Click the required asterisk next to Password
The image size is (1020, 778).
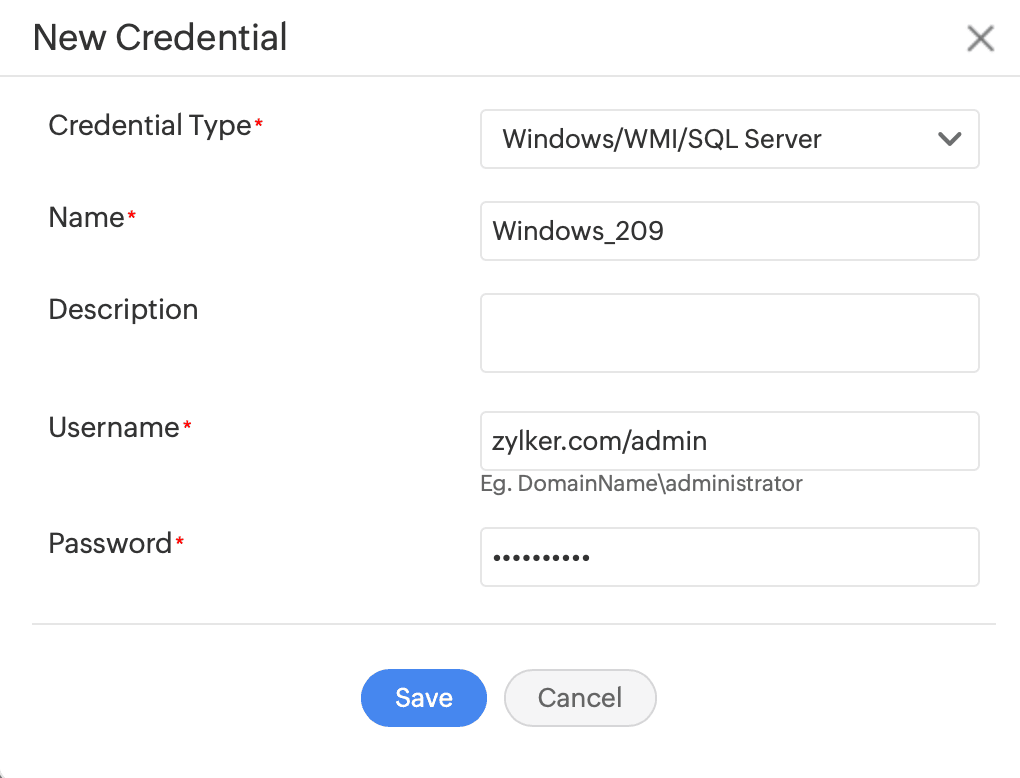(180, 542)
